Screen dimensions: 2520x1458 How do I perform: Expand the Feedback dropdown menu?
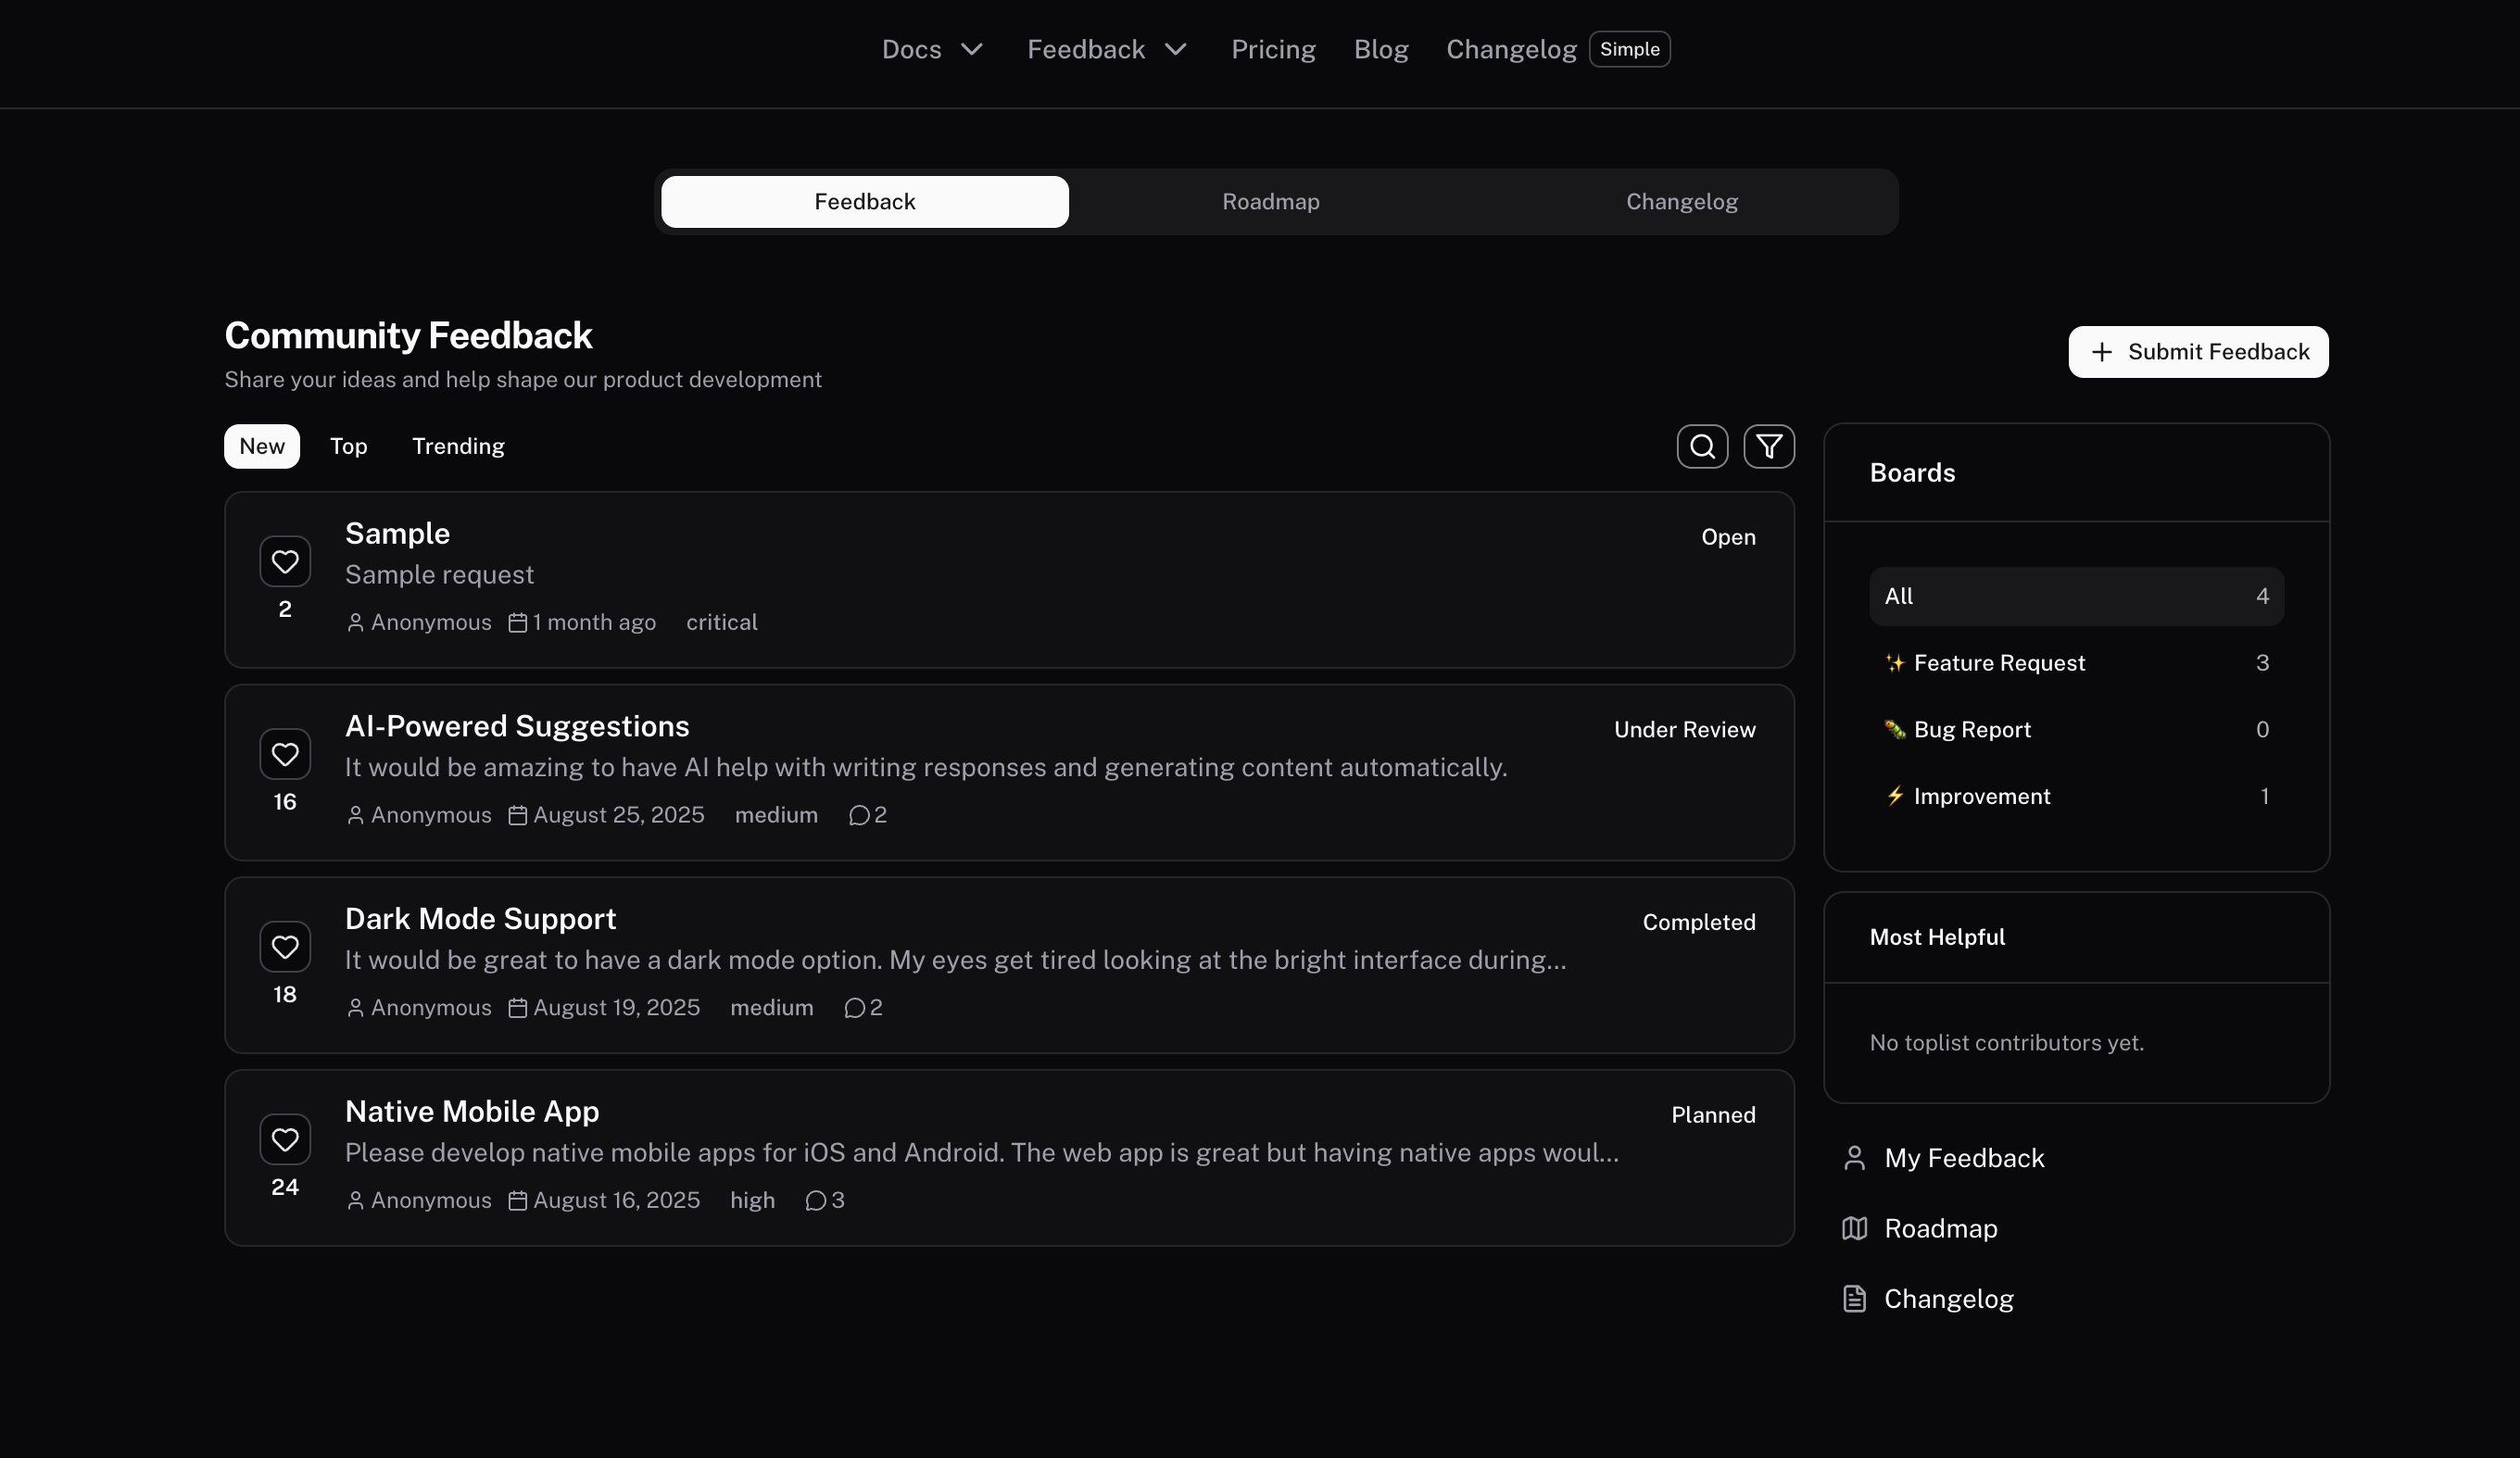[x=1105, y=48]
